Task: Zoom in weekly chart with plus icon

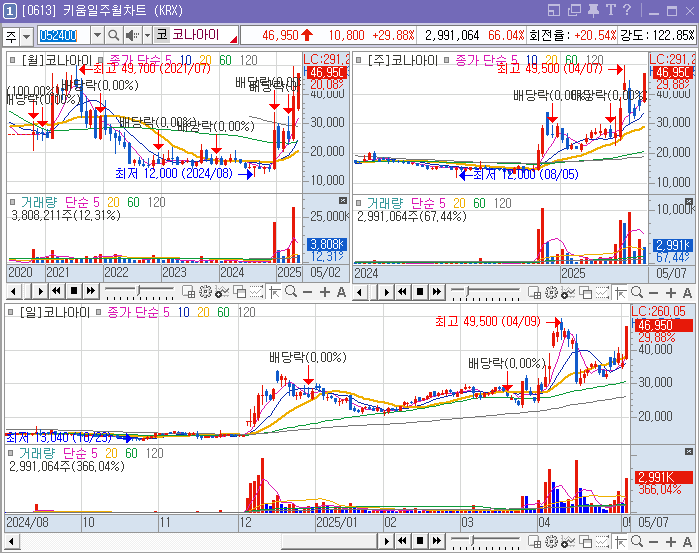Action: [671, 293]
